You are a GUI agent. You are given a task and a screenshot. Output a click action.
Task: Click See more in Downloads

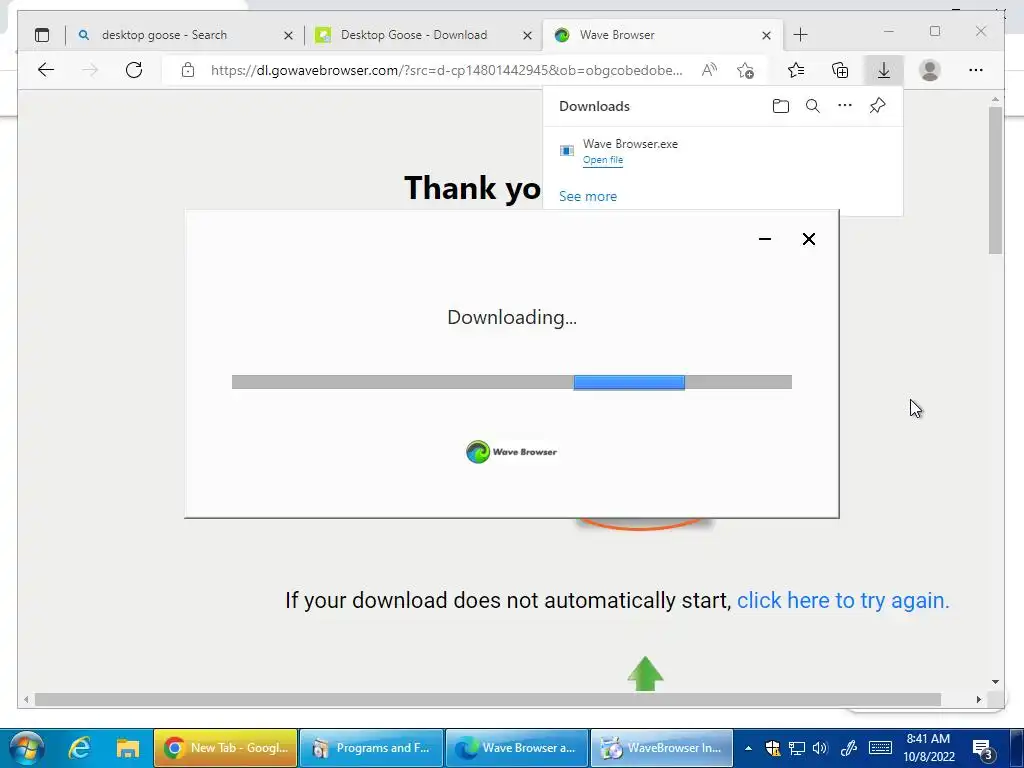588,196
